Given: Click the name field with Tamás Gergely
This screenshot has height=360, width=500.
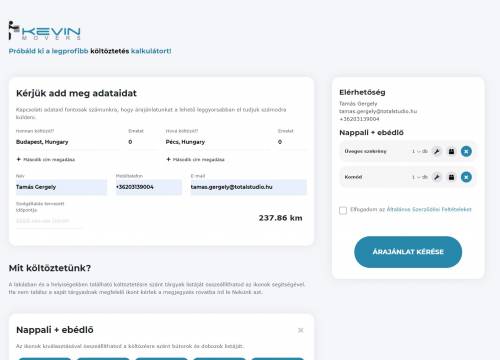Looking at the screenshot, I should 61,187.
